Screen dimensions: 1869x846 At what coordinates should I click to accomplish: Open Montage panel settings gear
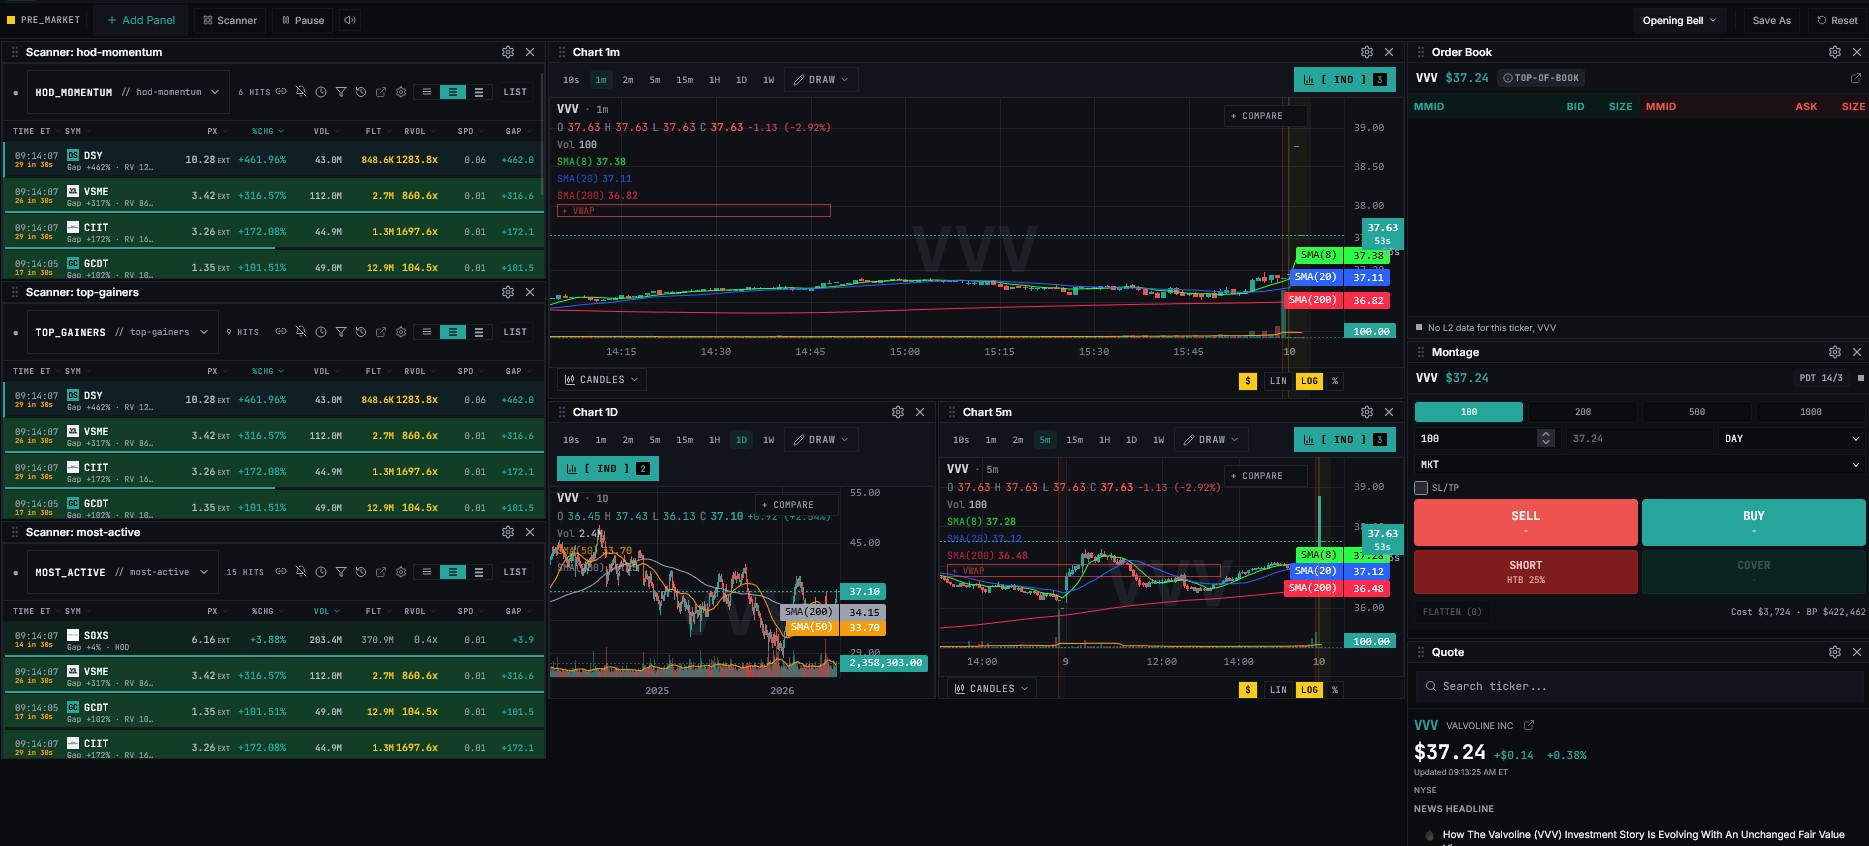point(1835,352)
